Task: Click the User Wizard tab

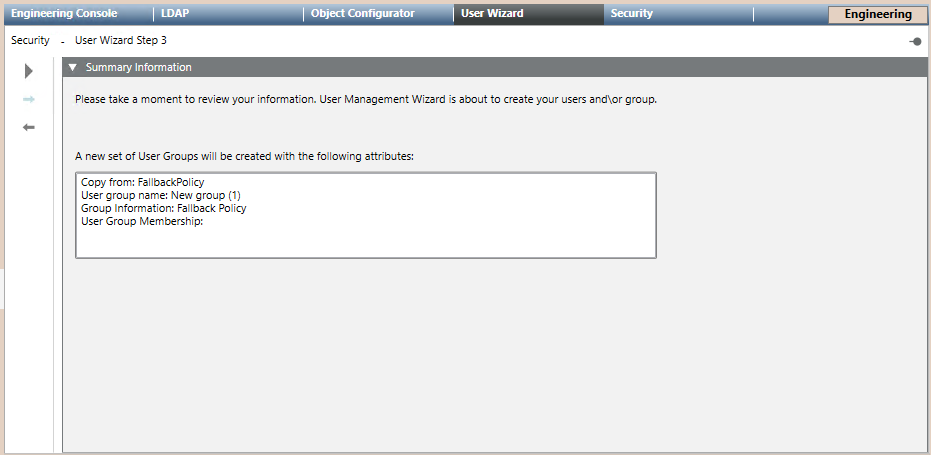Action: click(492, 14)
